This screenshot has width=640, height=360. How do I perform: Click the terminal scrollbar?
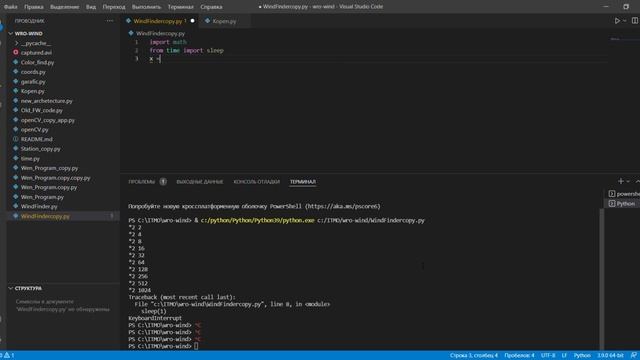tap(601, 279)
